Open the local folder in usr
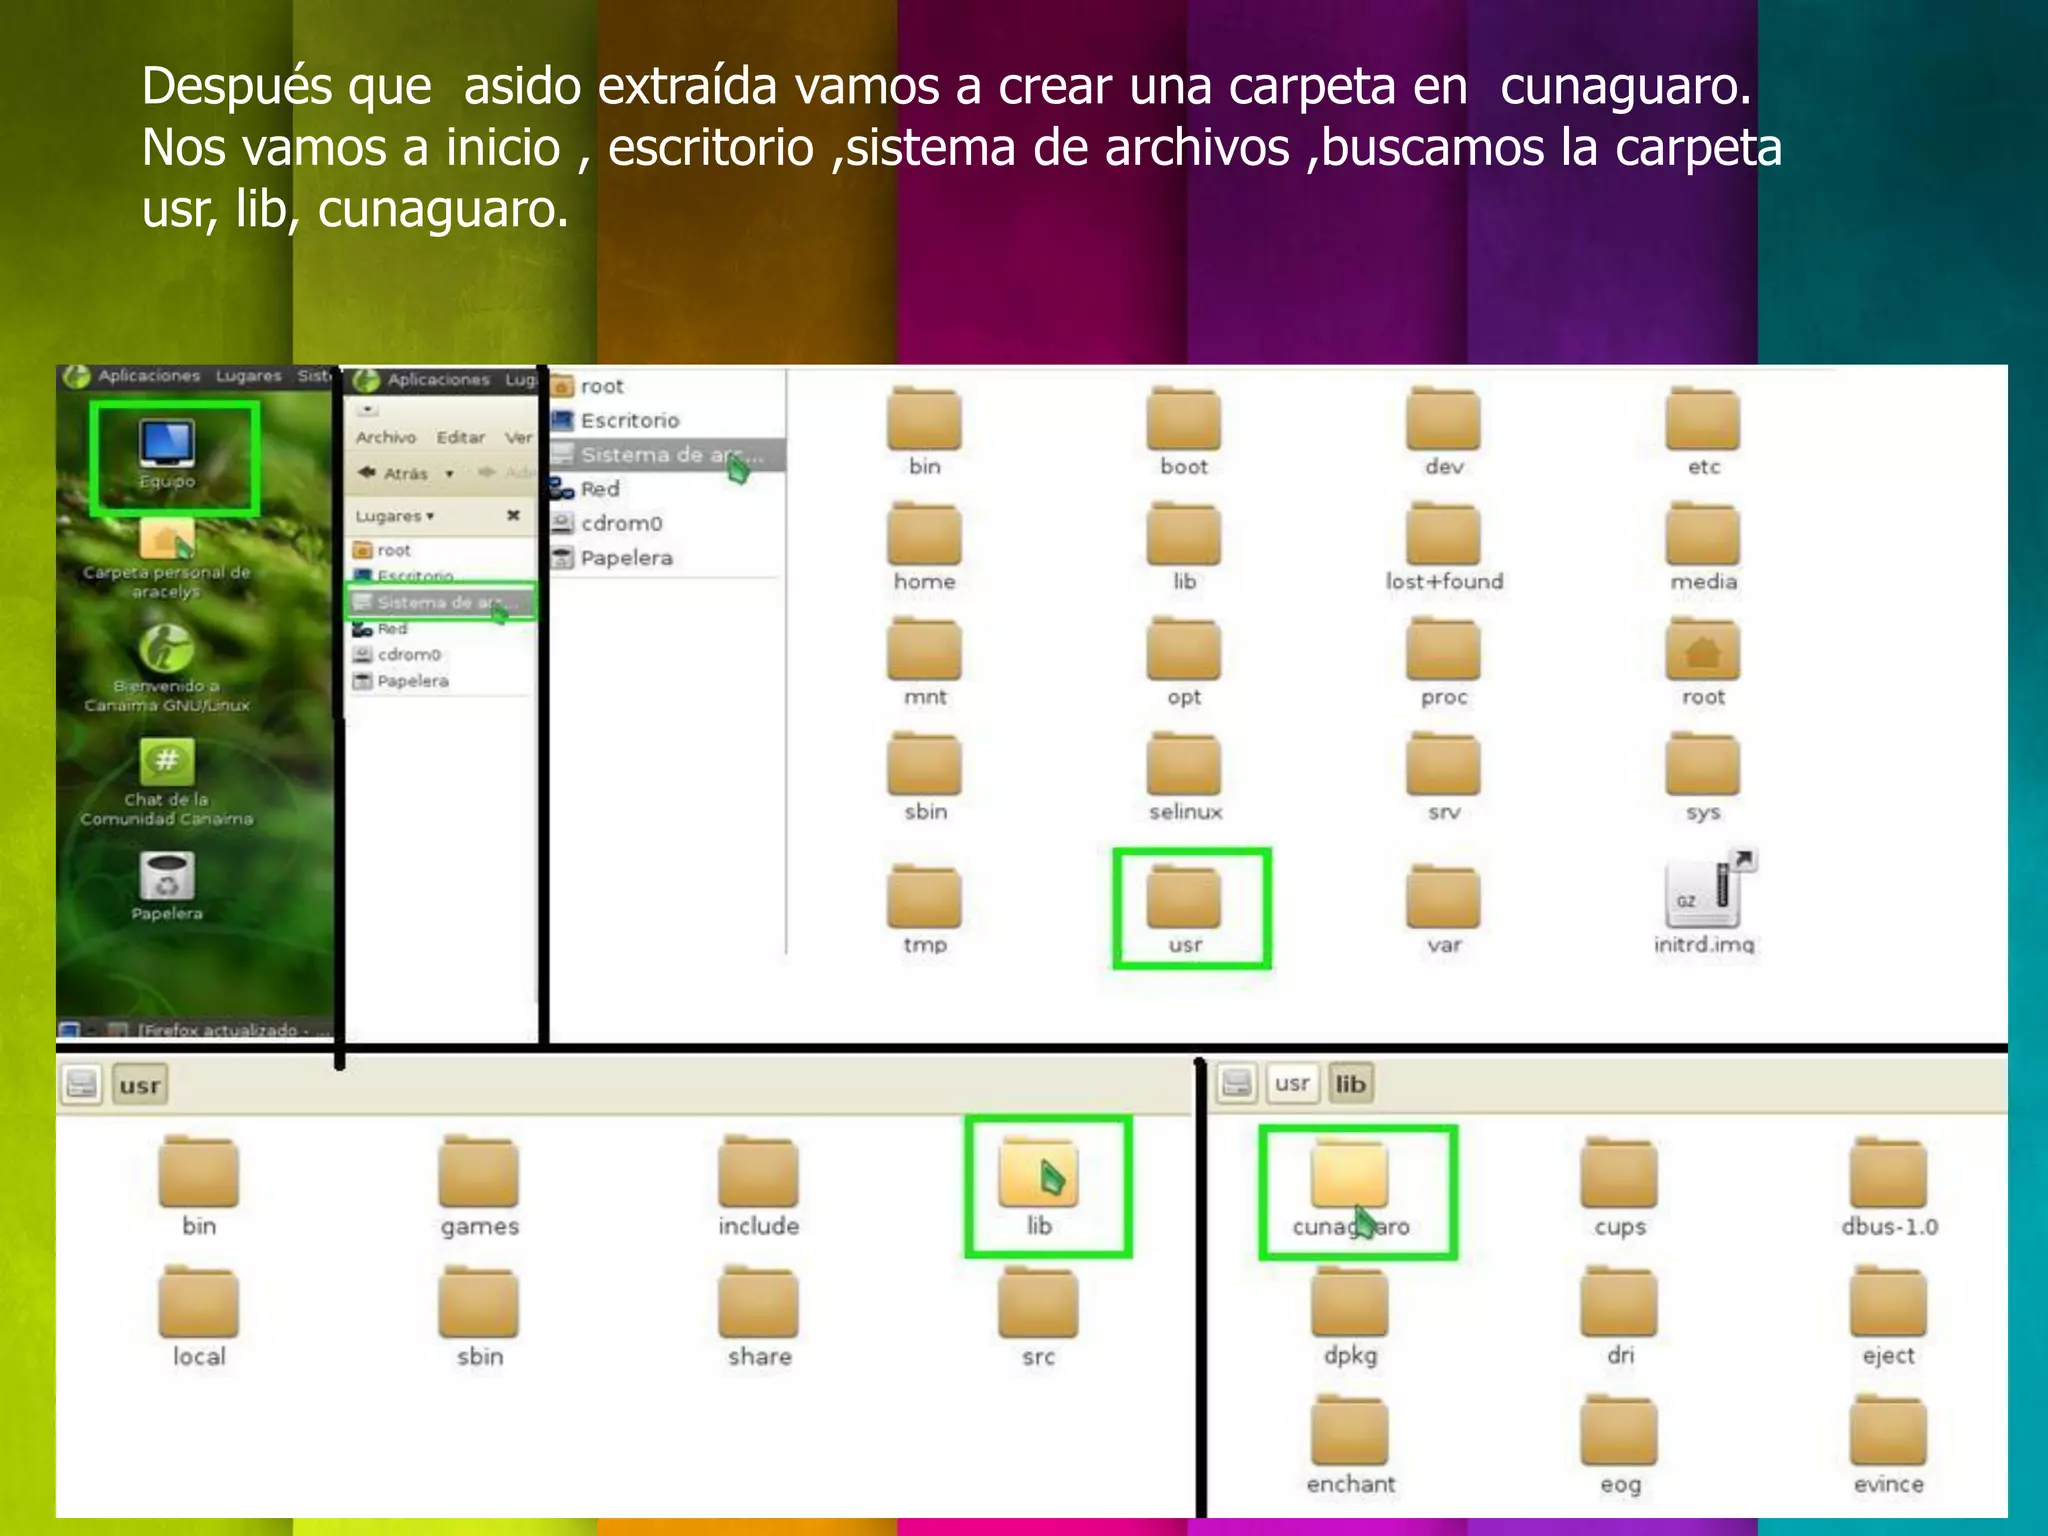This screenshot has height=1536, width=2048. click(x=198, y=1317)
